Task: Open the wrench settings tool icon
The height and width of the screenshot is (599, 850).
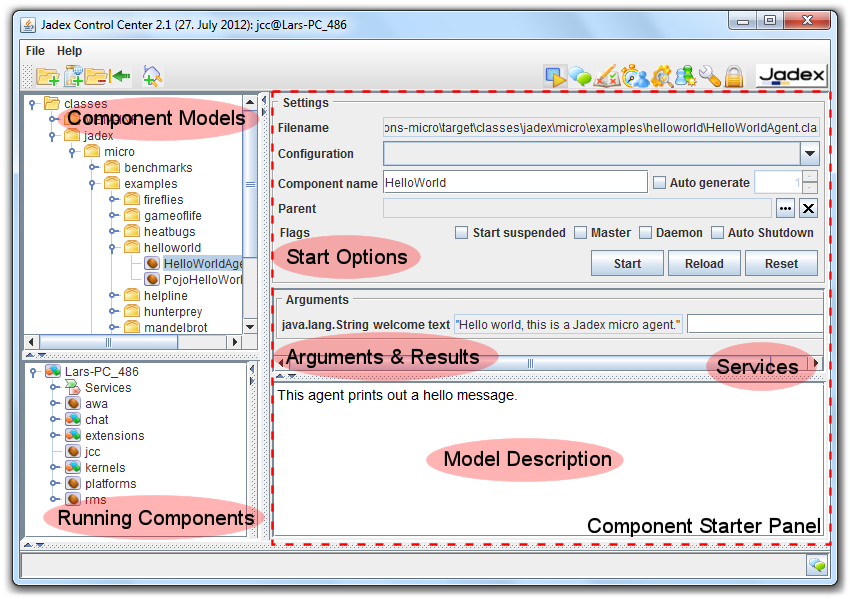Action: pyautogui.click(x=709, y=76)
